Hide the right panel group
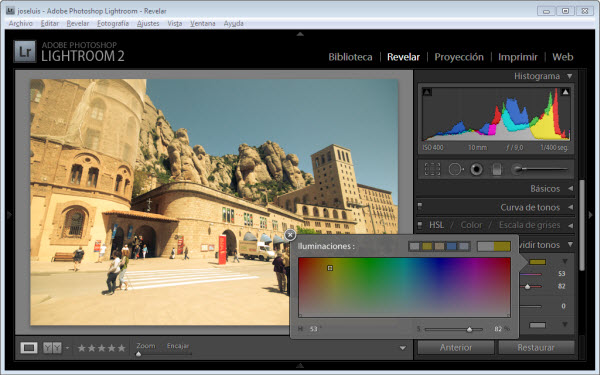The height and width of the screenshot is (375, 600). [x=590, y=215]
